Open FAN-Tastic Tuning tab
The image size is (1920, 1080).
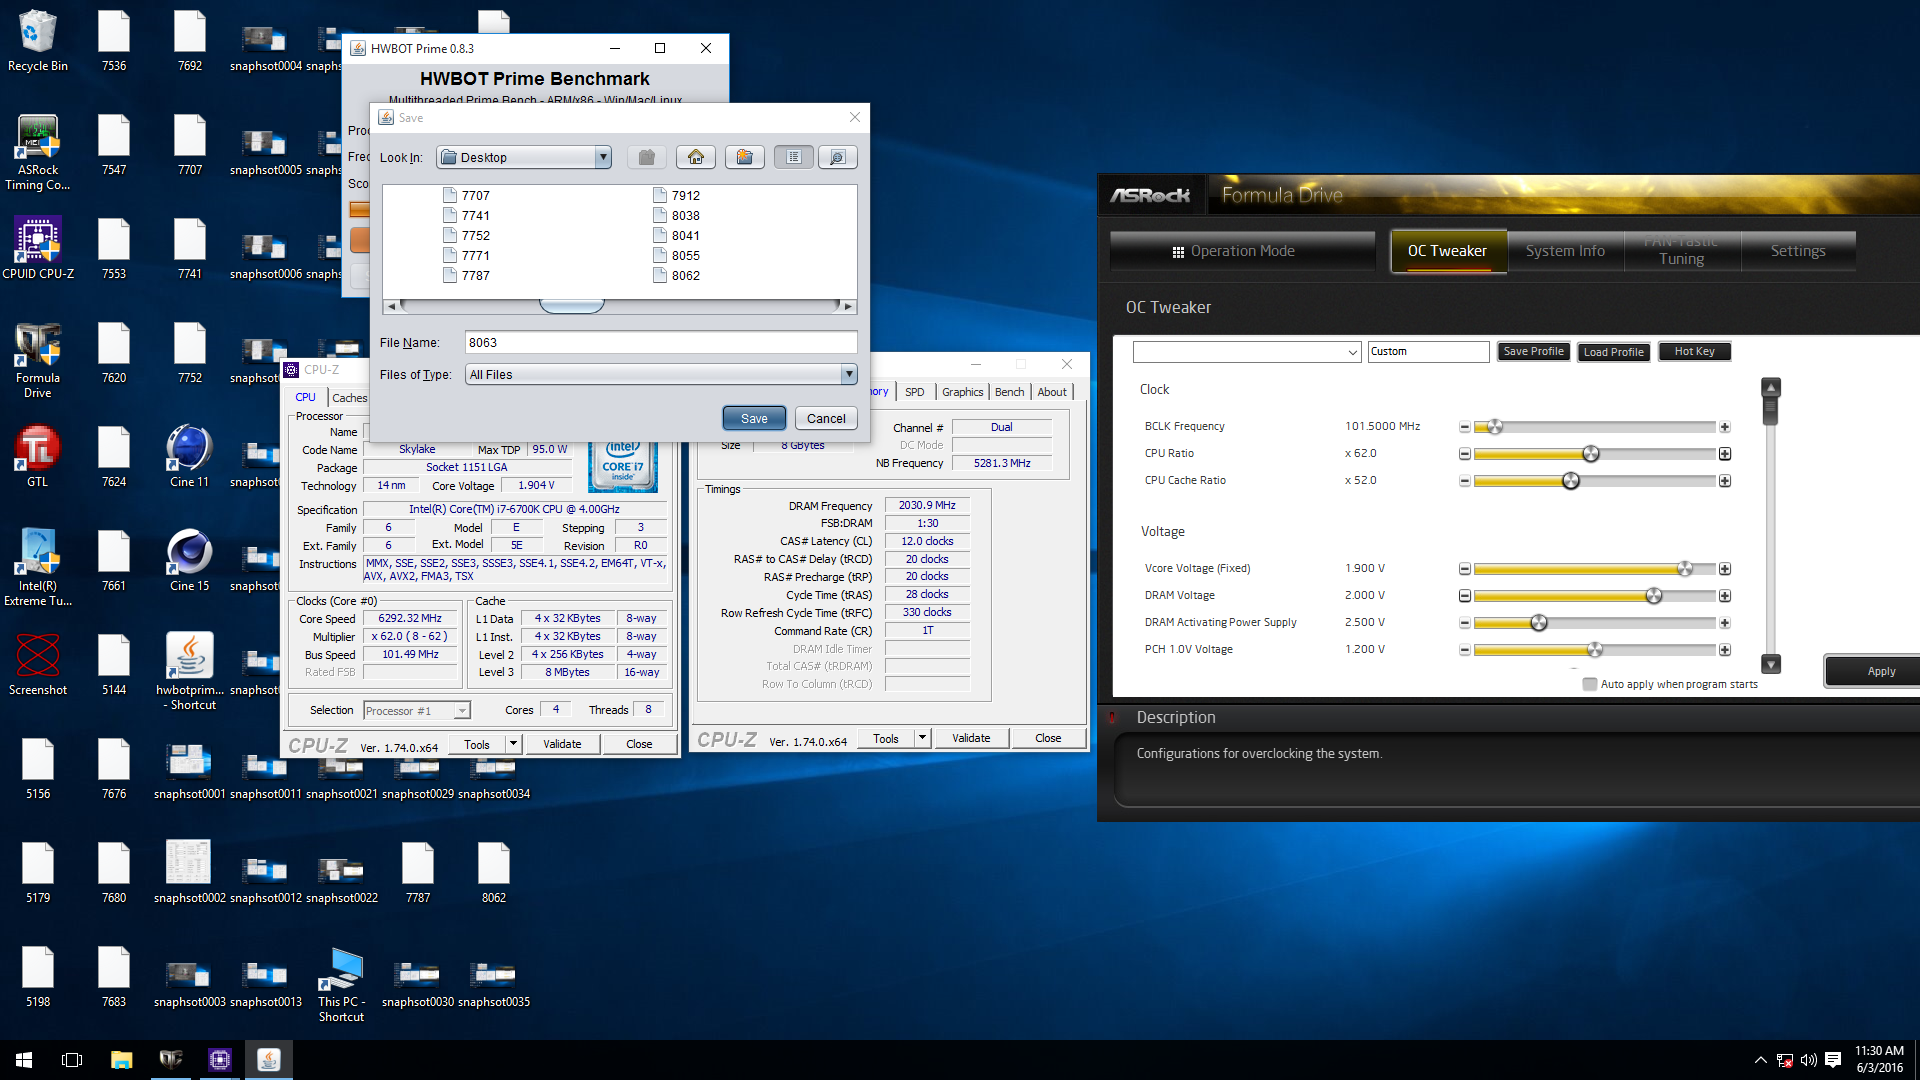point(1682,251)
